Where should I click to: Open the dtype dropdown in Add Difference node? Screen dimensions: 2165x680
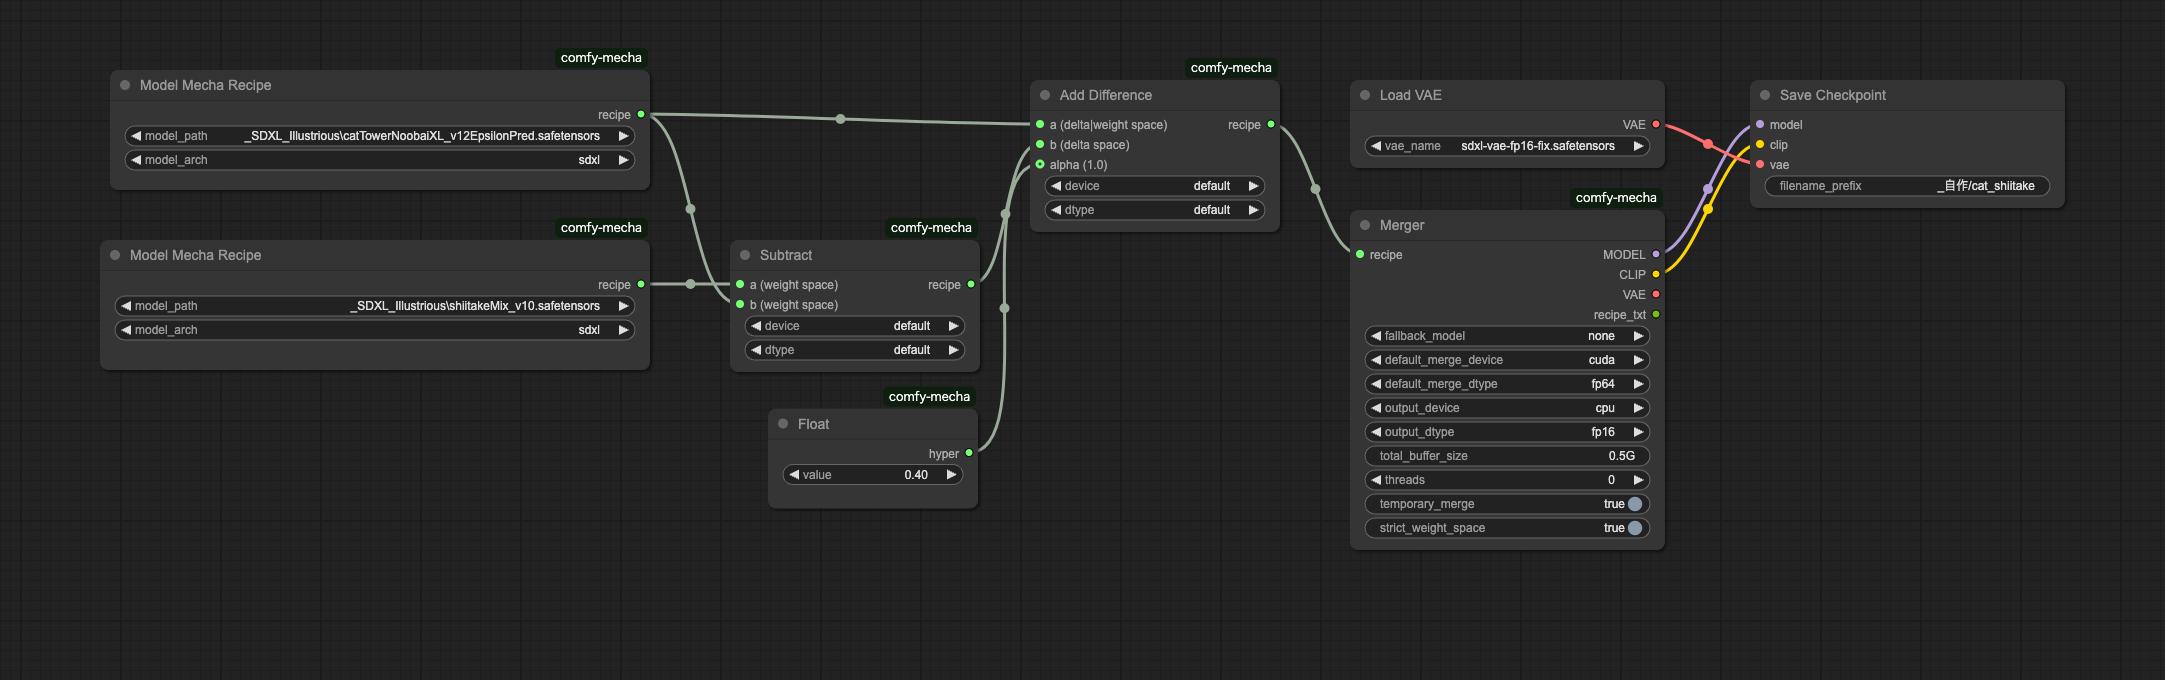click(1155, 210)
